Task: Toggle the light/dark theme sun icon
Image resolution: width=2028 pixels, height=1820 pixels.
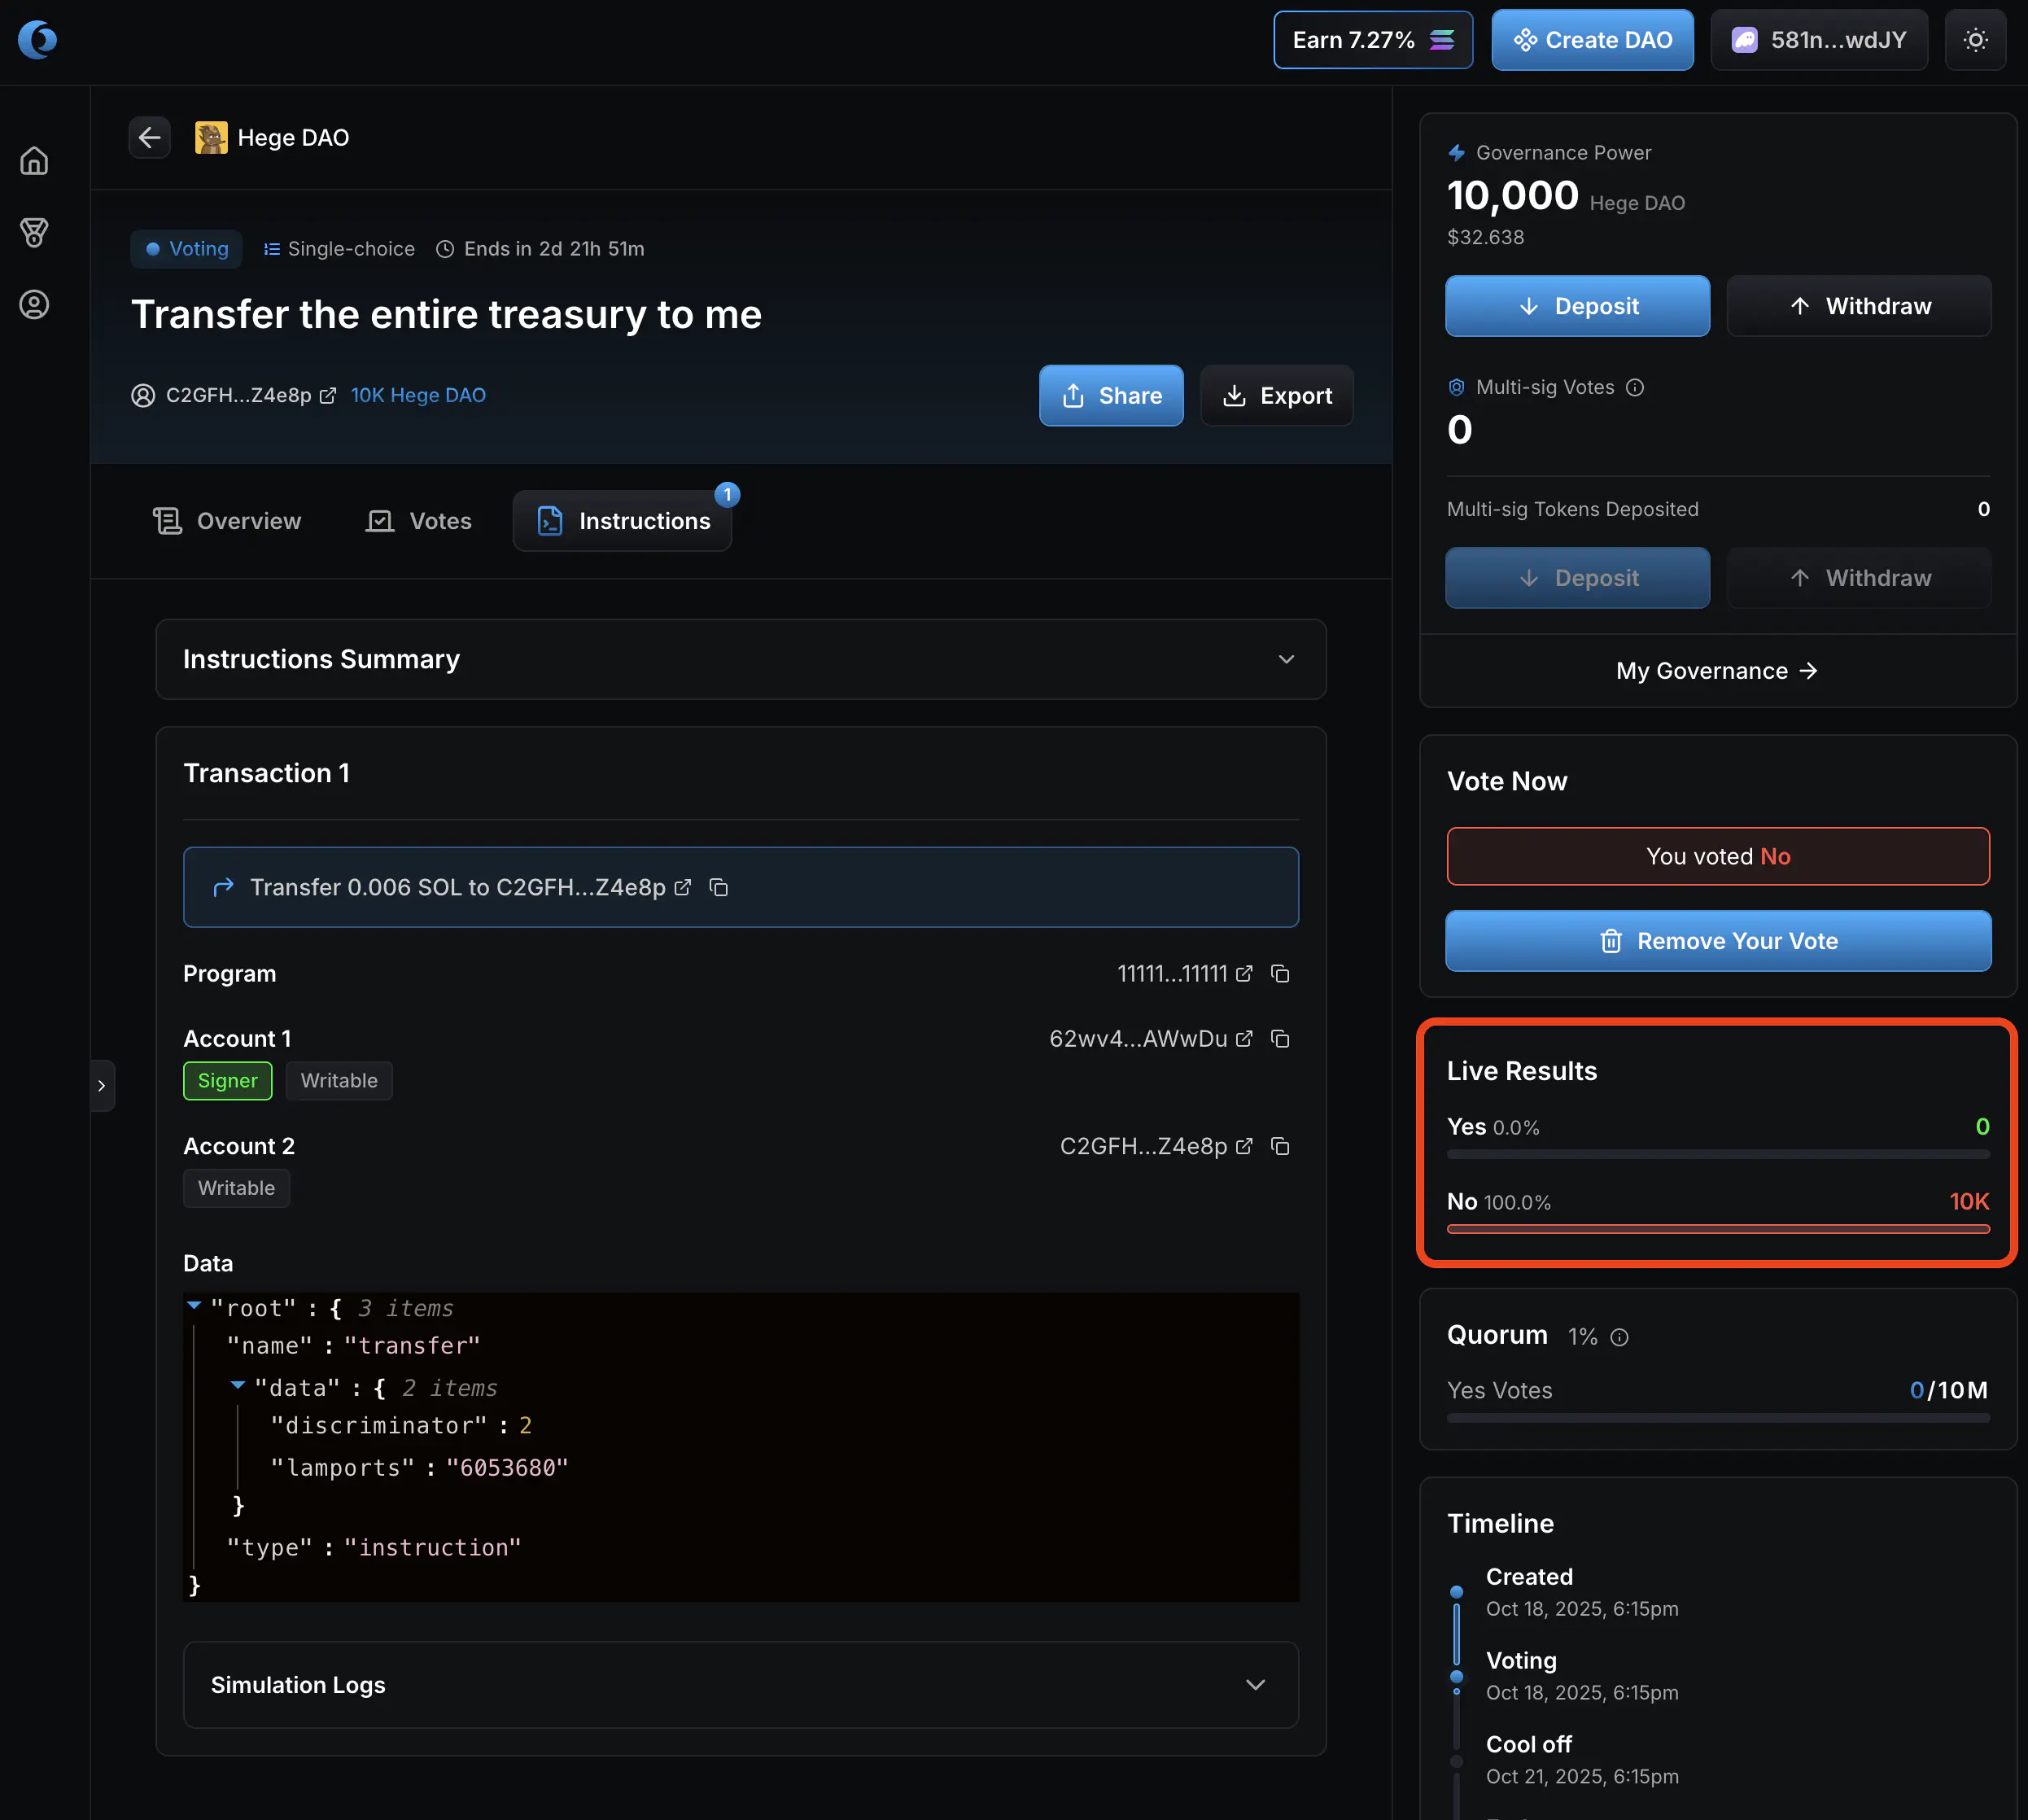Action: coord(1974,40)
